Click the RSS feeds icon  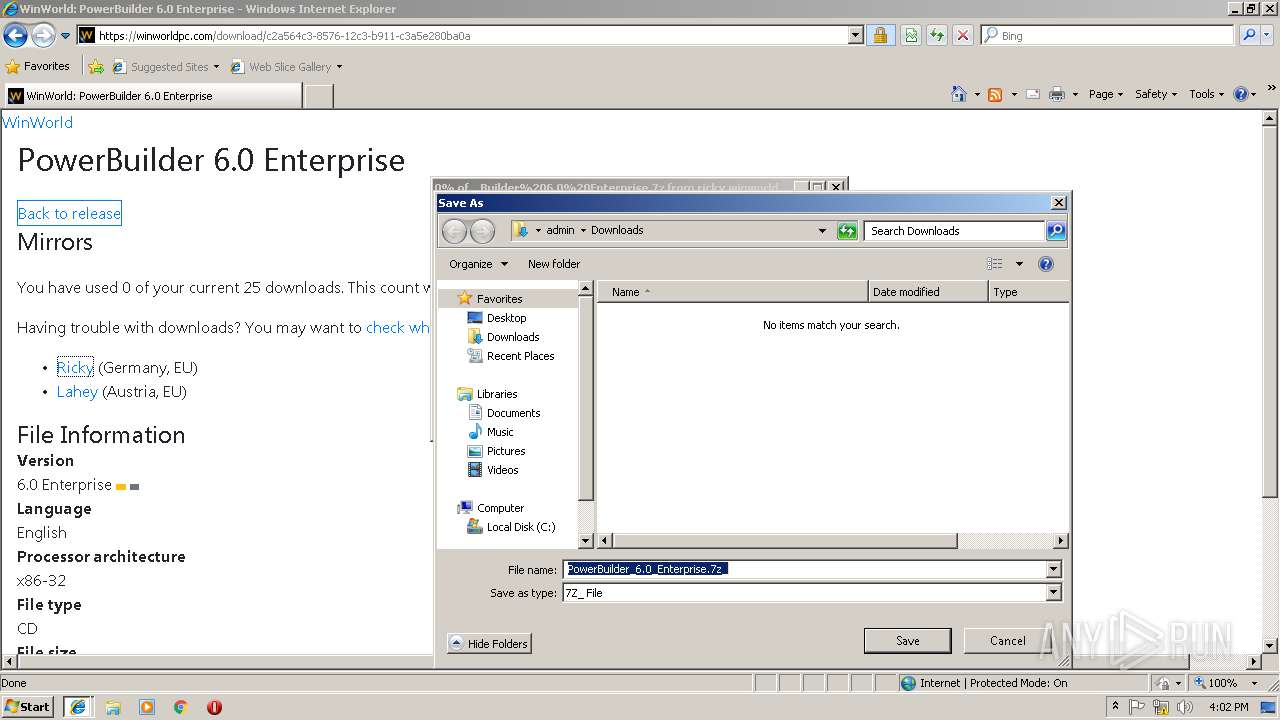point(995,94)
